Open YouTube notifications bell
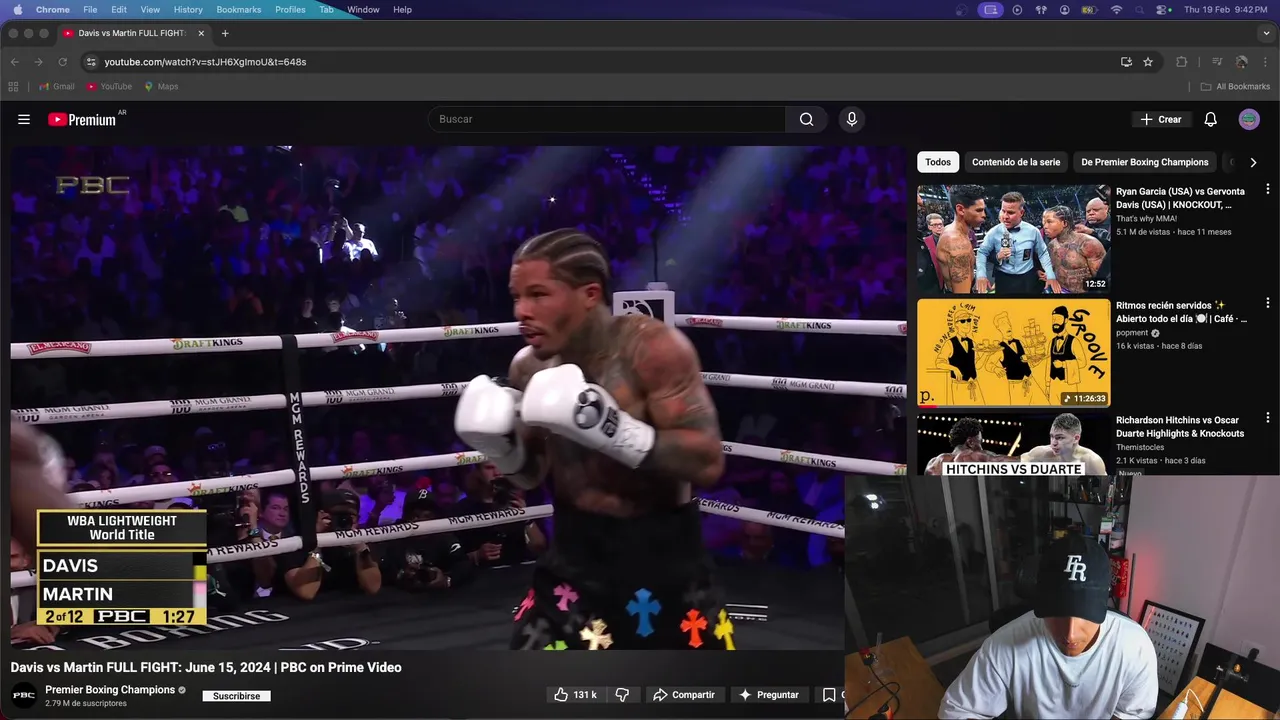The image size is (1280, 720). coord(1210,119)
